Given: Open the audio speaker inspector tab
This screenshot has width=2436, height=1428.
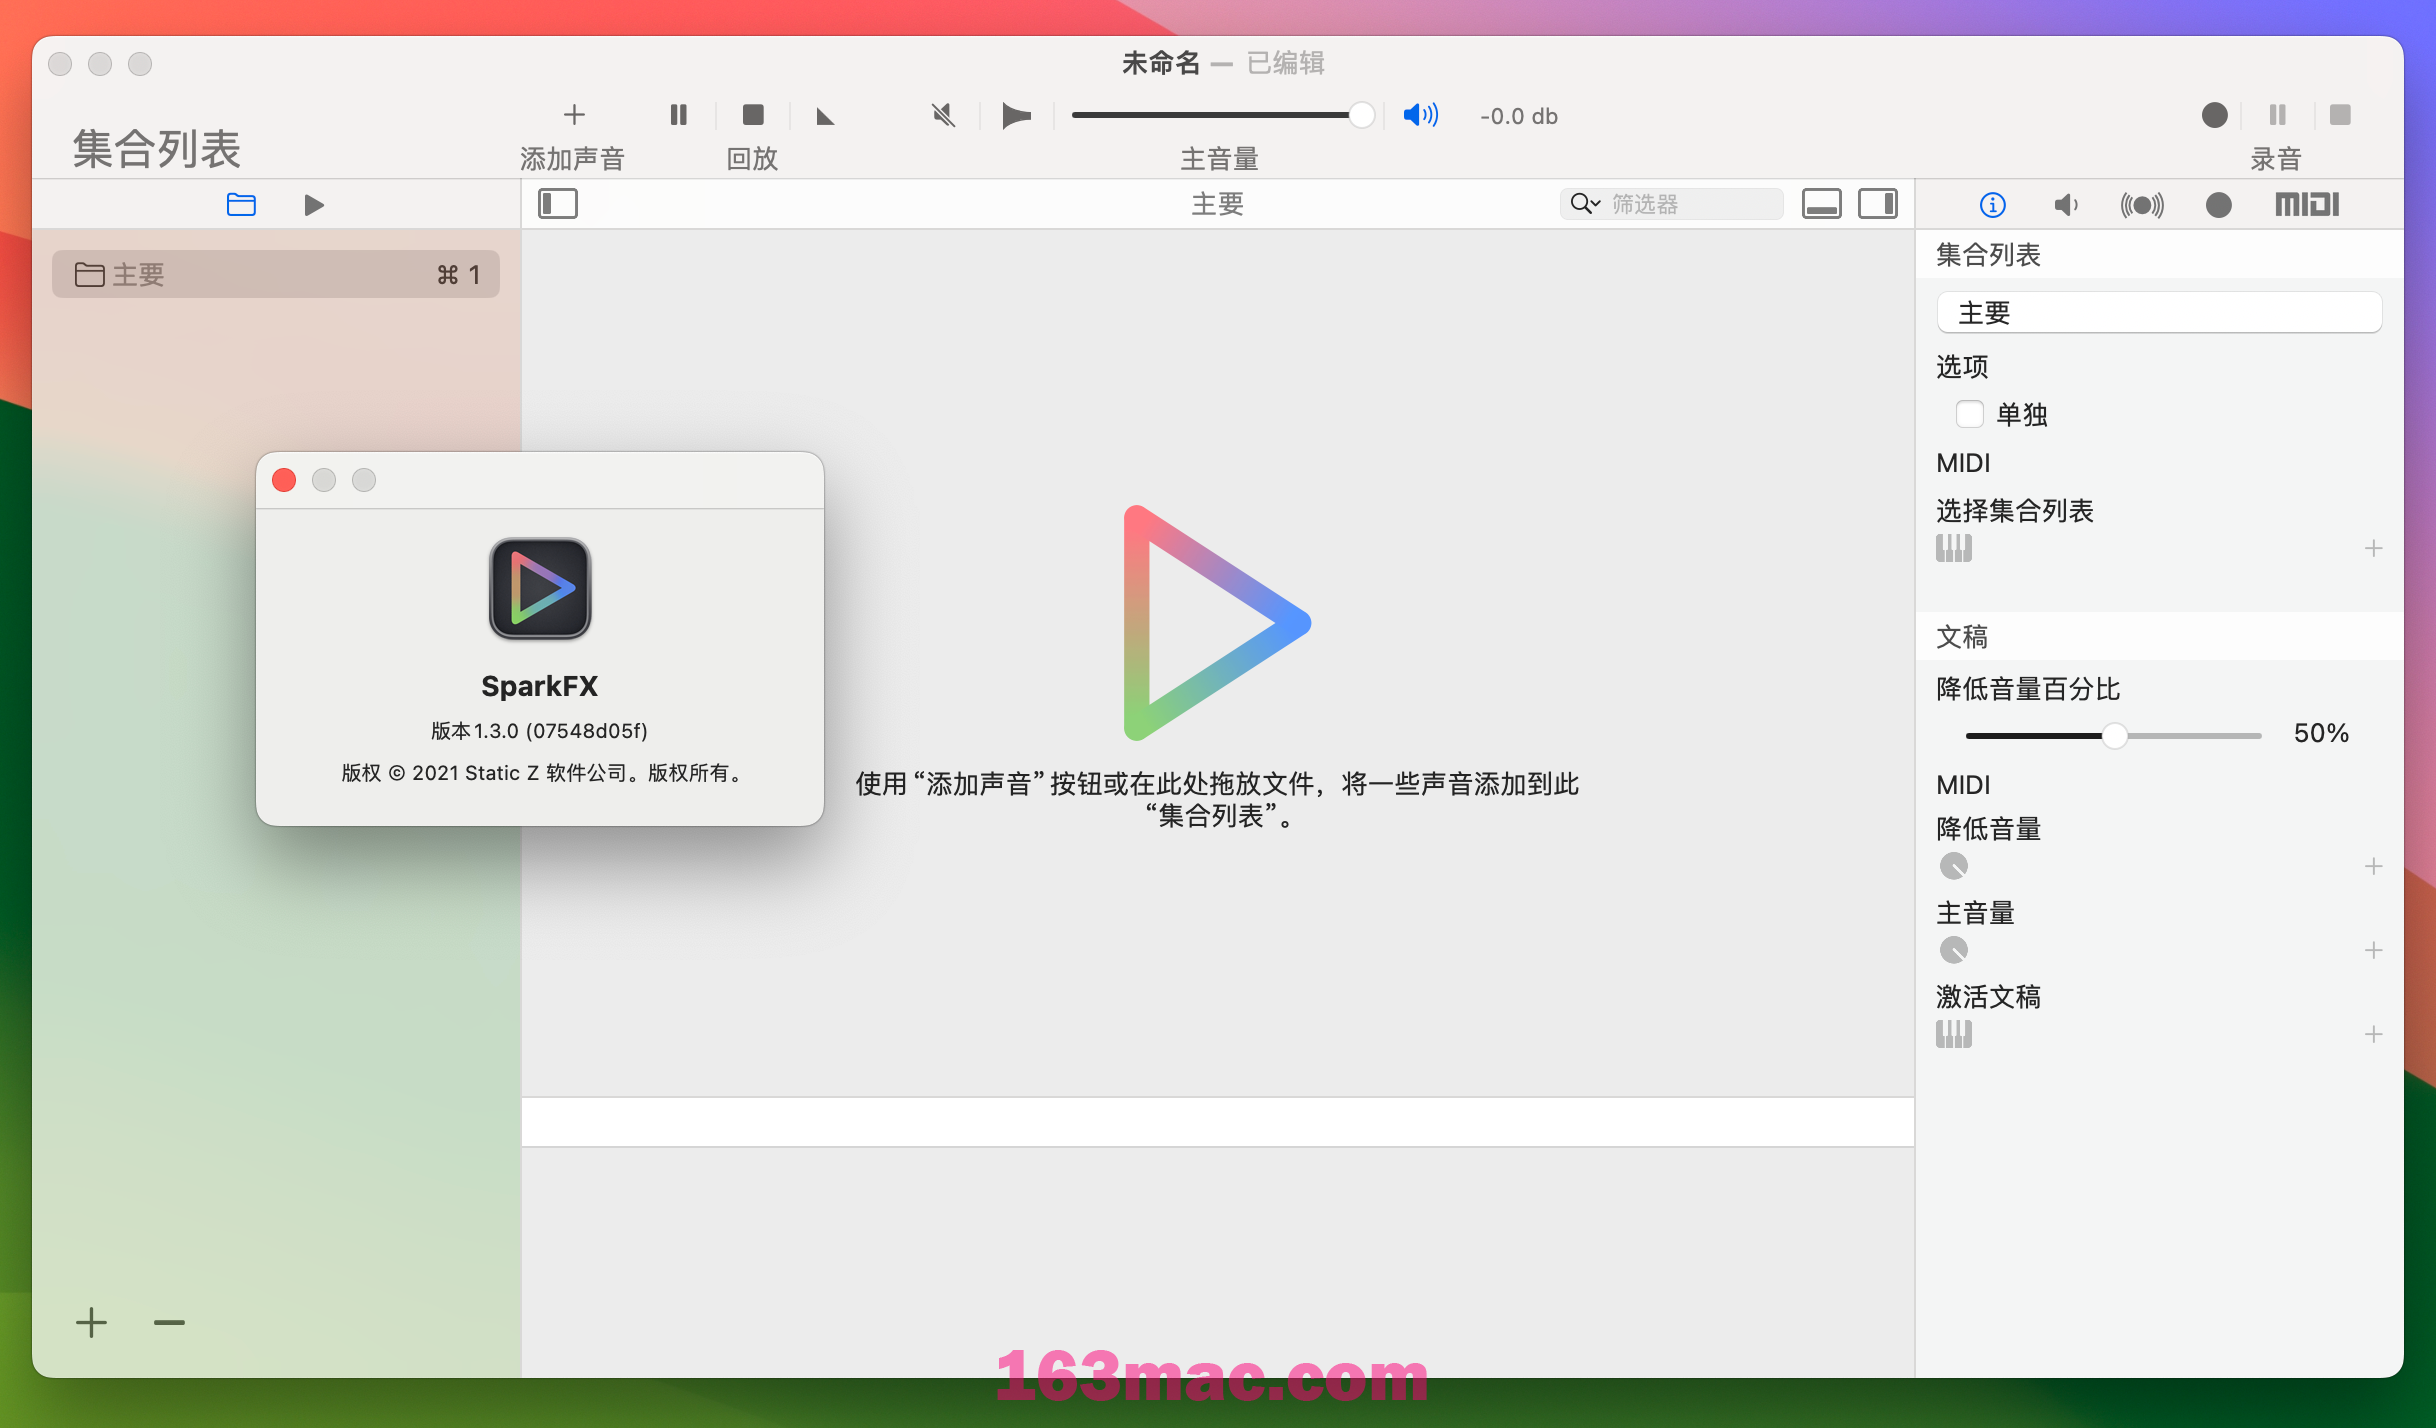Looking at the screenshot, I should [2066, 205].
